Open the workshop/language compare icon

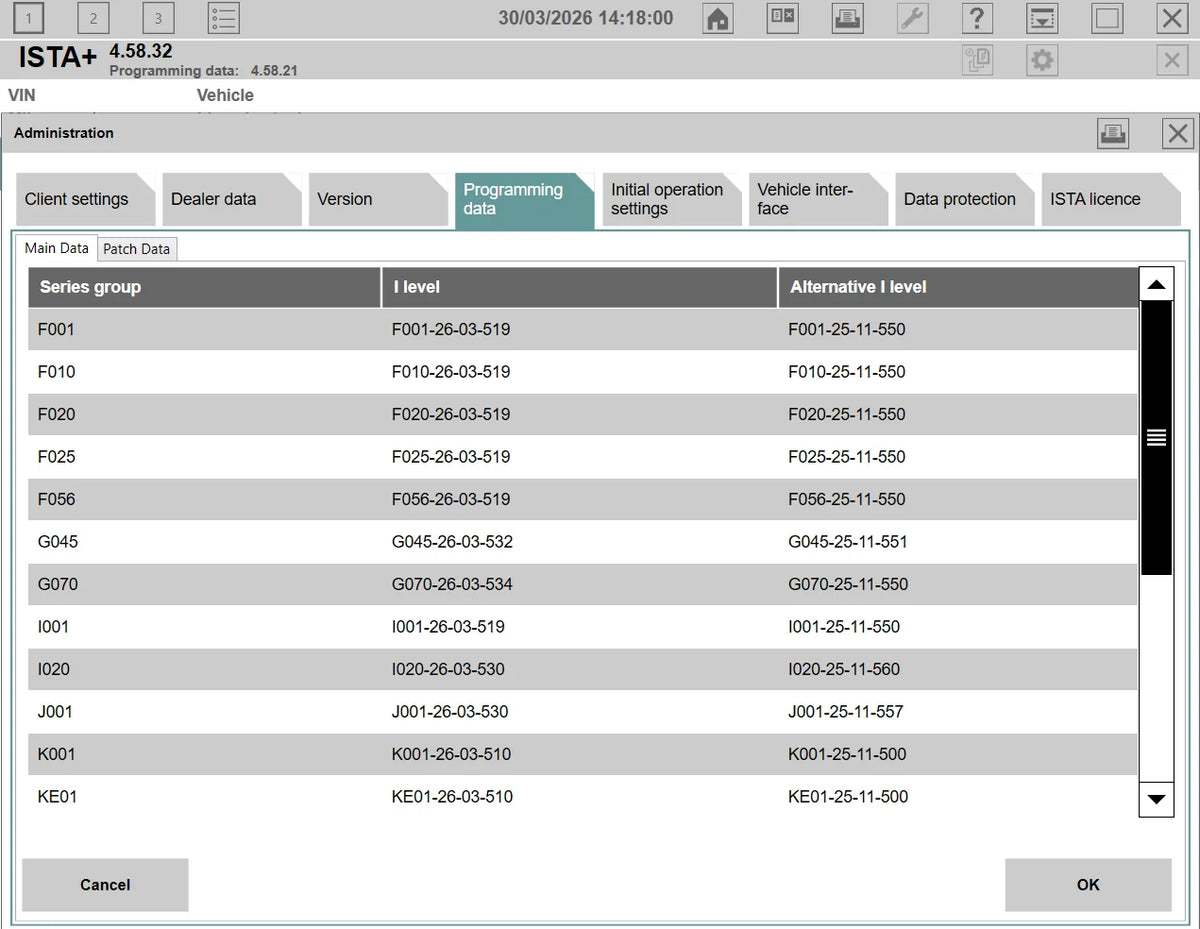(783, 18)
